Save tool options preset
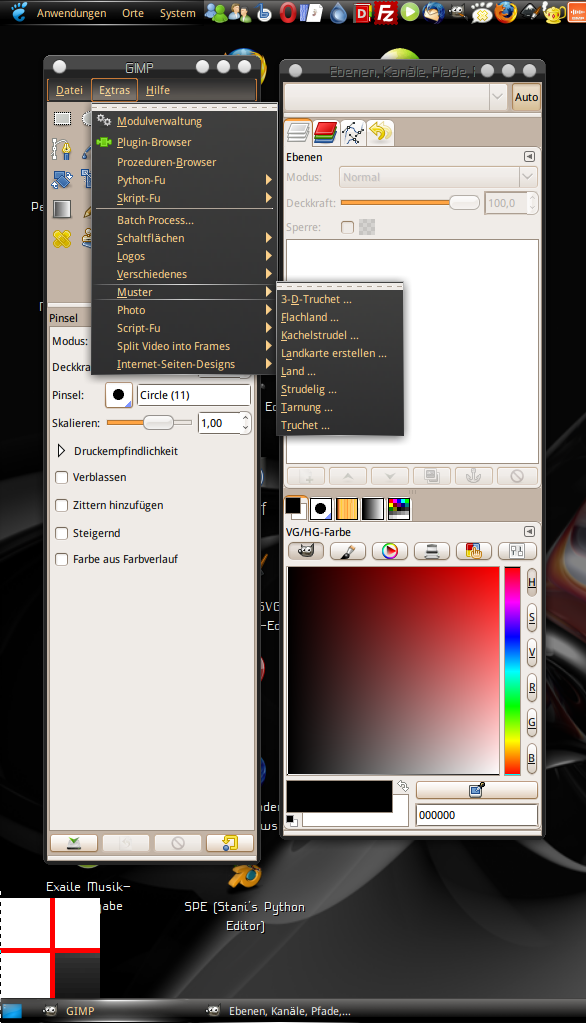The image size is (586, 1023). pos(74,843)
